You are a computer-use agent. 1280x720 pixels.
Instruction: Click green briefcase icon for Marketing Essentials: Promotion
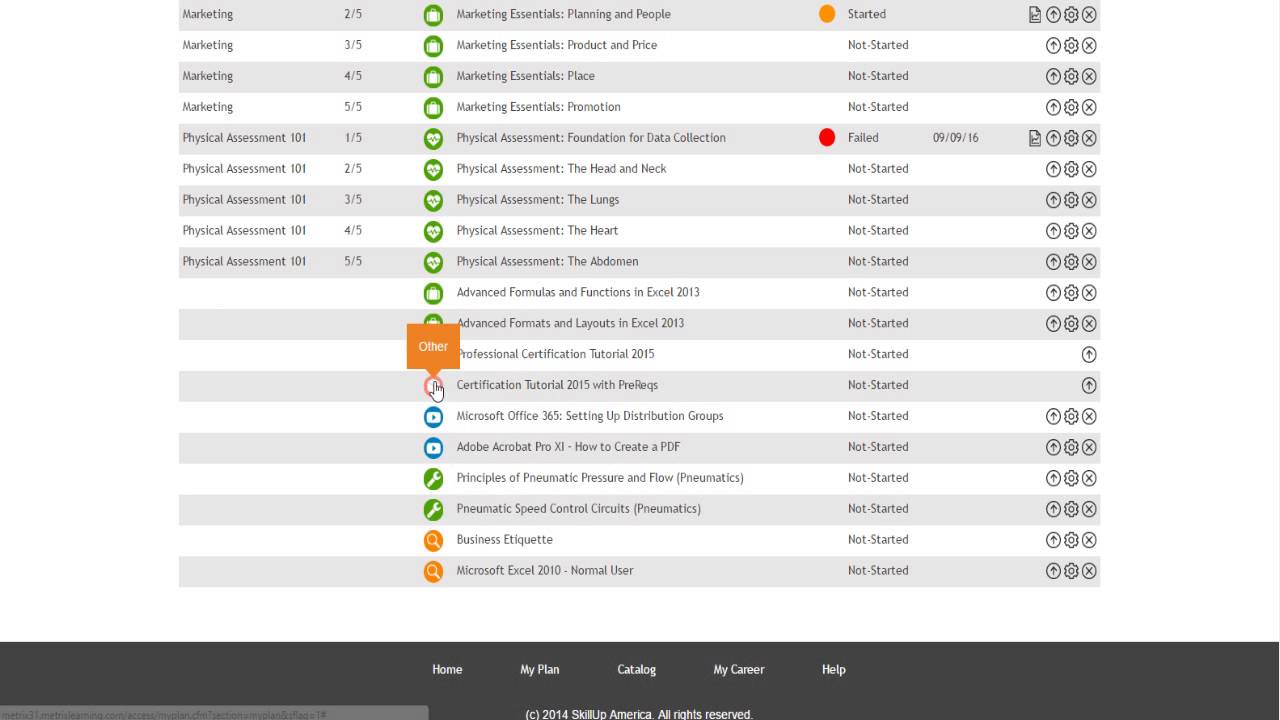click(433, 107)
